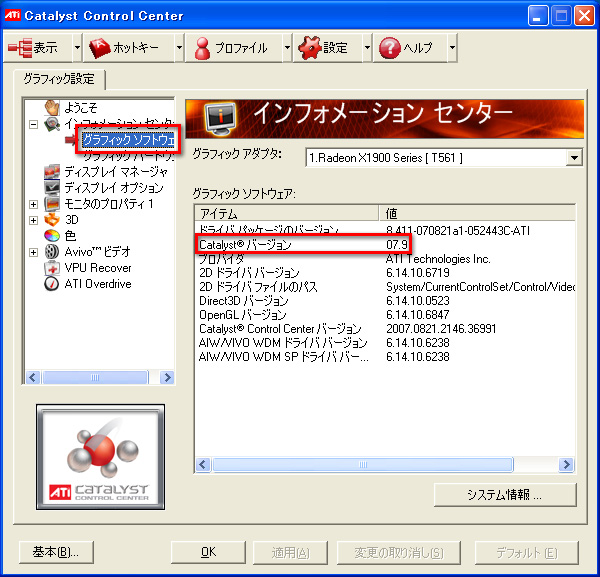Click Catalyst Control Center バージョン row
The height and width of the screenshot is (577, 600).
point(385,329)
